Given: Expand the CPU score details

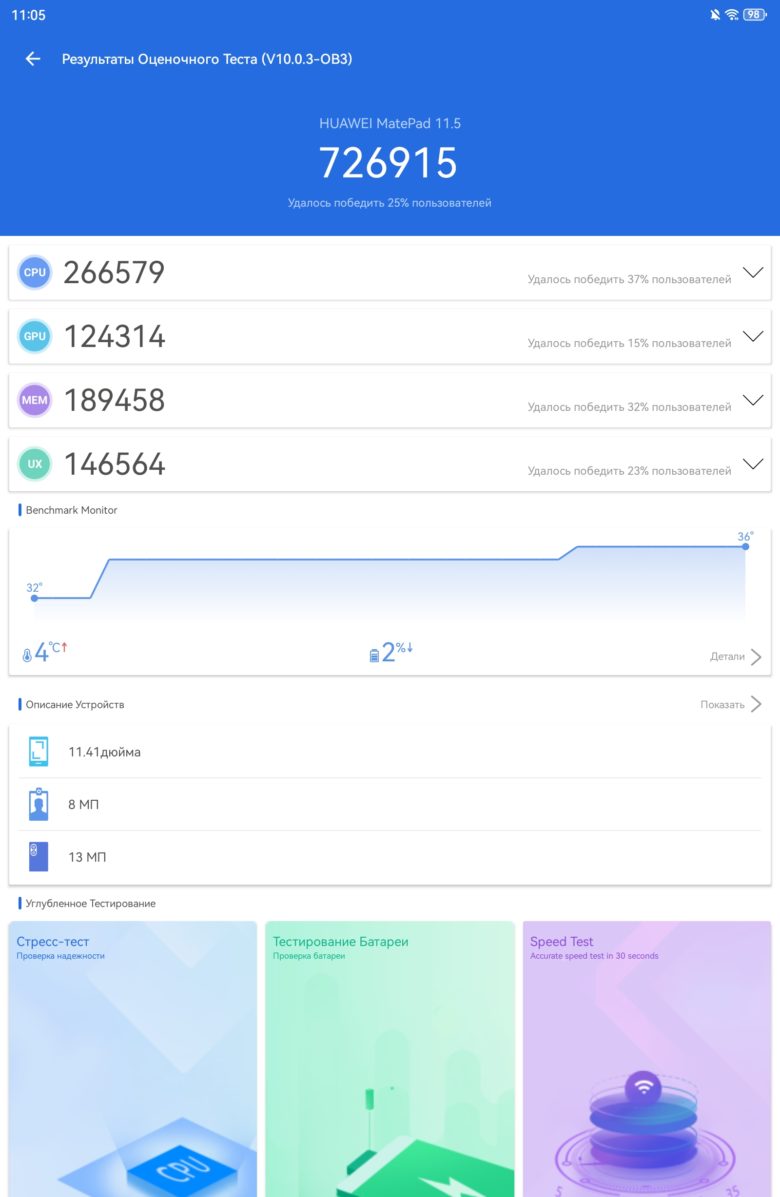Looking at the screenshot, I should pos(753,273).
